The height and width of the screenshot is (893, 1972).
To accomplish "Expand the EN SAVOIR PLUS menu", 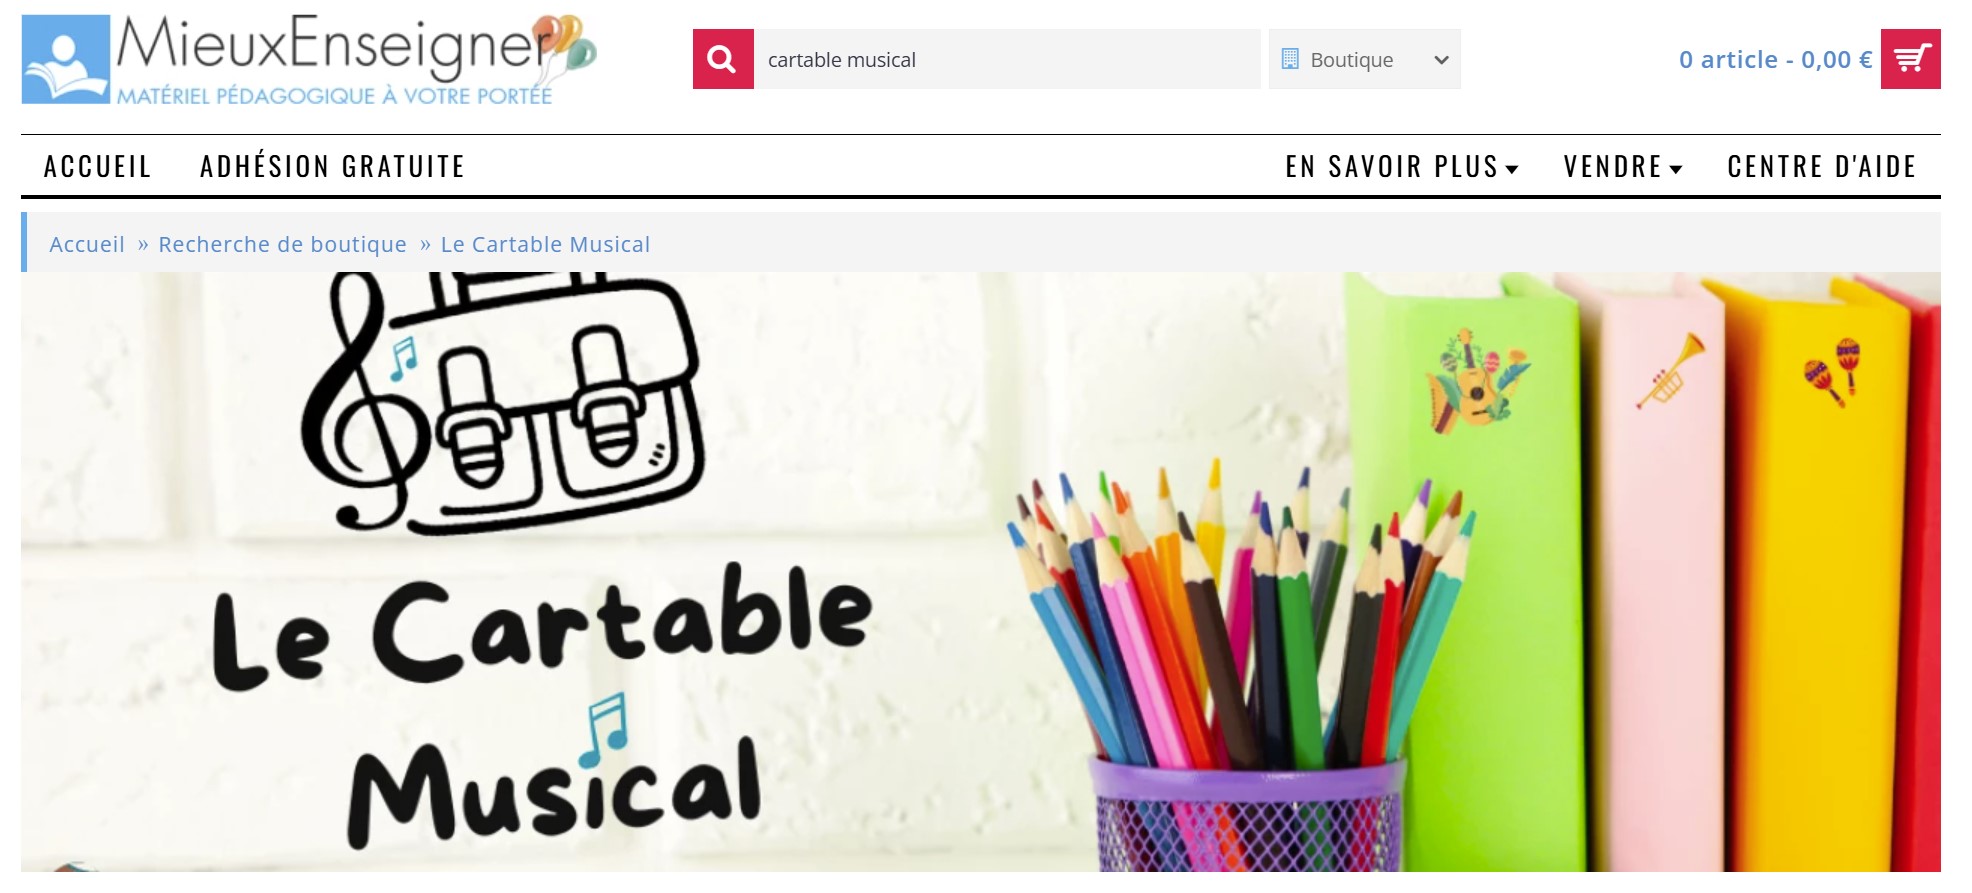I will coord(1402,166).
